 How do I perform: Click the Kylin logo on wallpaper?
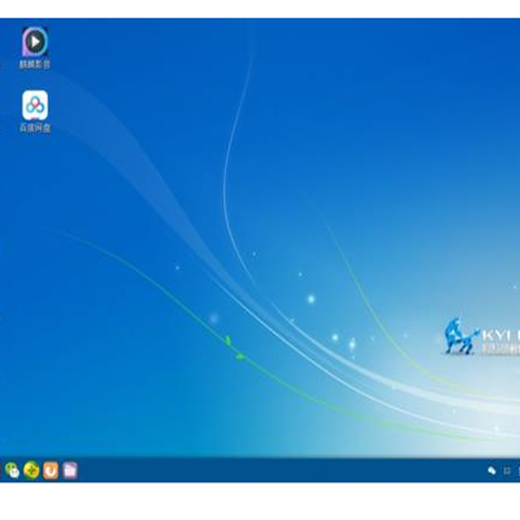[x=461, y=336]
